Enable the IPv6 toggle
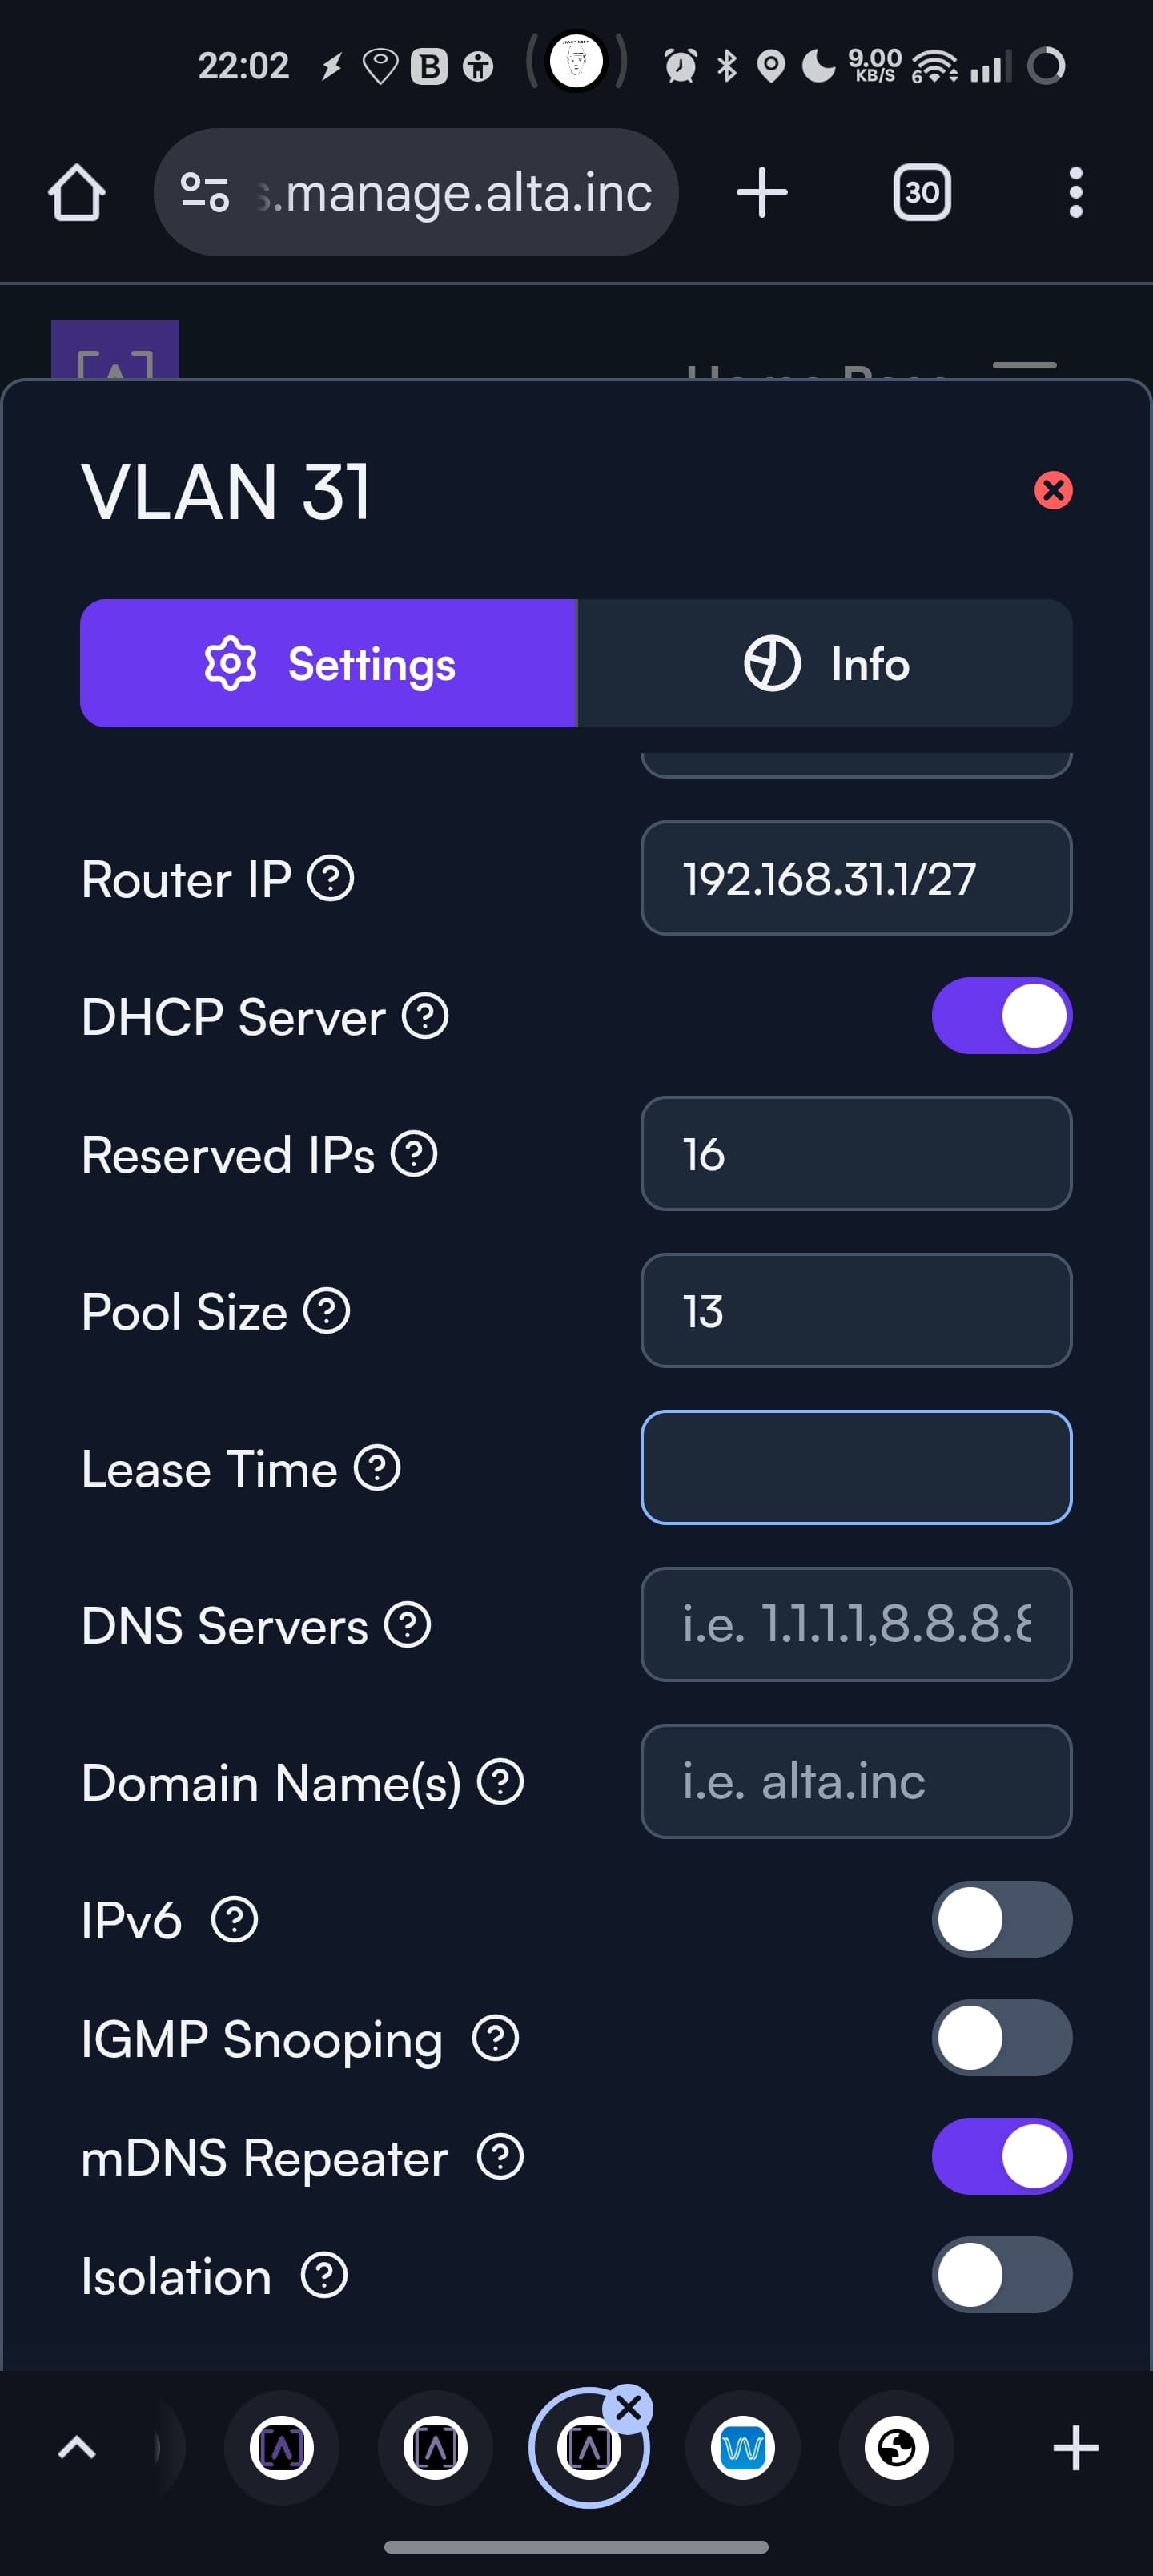 click(x=1001, y=1919)
